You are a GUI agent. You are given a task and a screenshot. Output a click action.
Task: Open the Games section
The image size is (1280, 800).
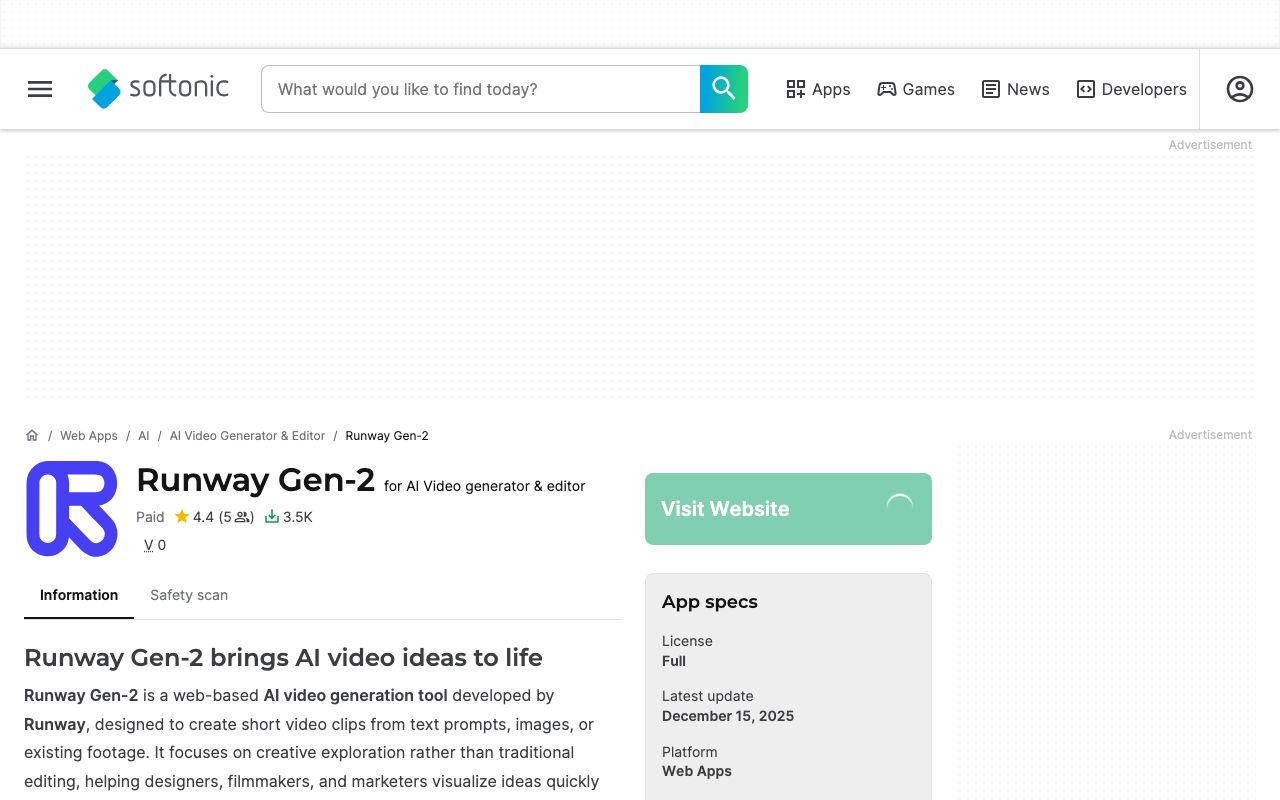(916, 89)
